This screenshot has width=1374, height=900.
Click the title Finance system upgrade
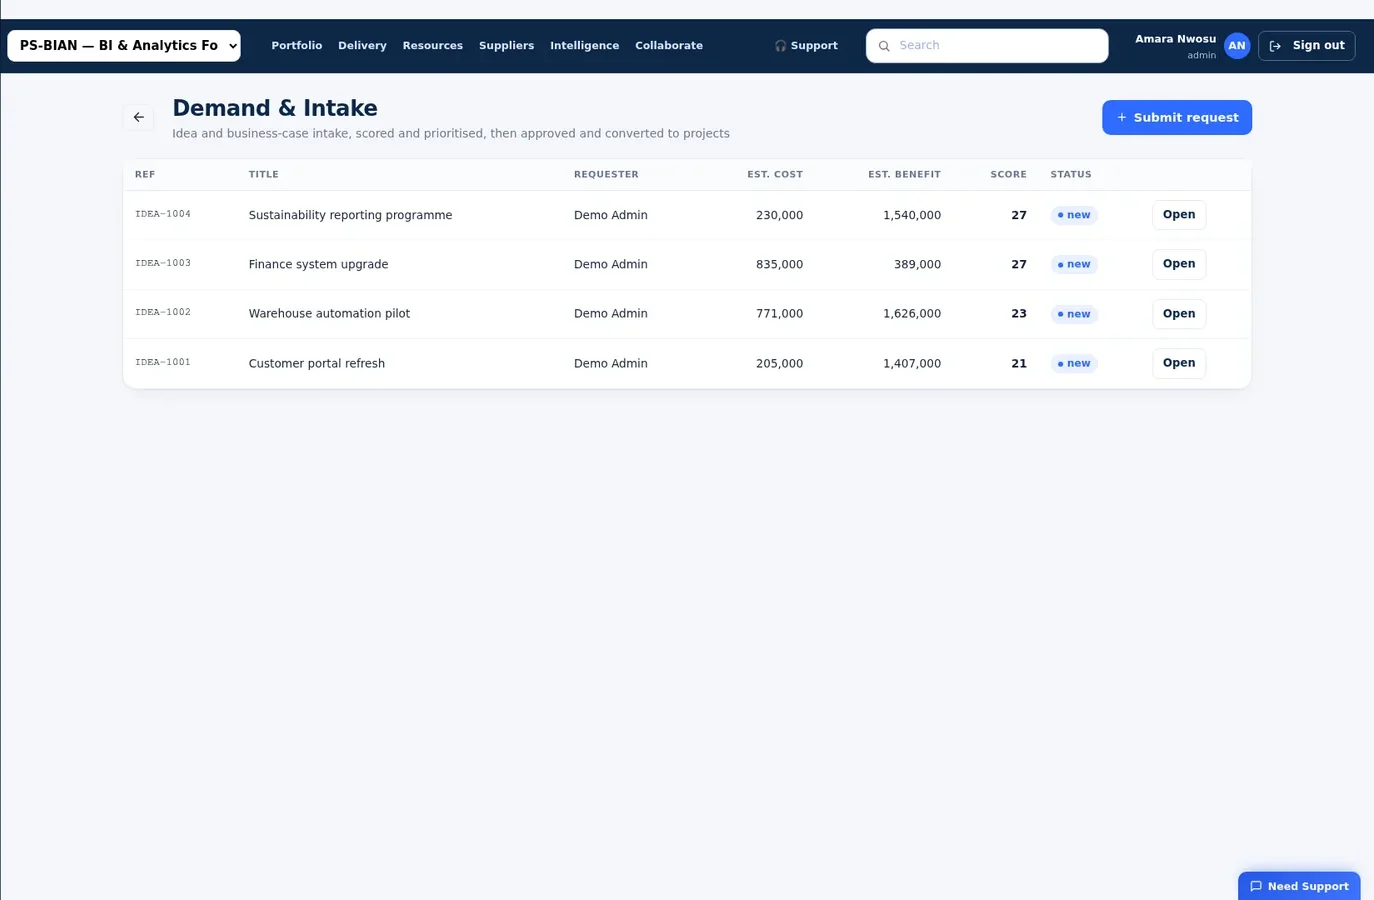coord(318,264)
